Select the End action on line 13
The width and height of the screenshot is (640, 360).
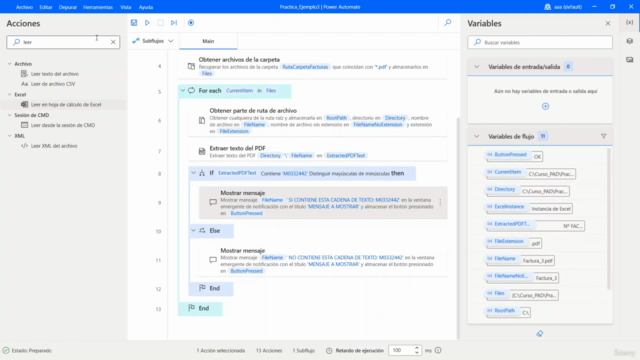(x=200, y=308)
